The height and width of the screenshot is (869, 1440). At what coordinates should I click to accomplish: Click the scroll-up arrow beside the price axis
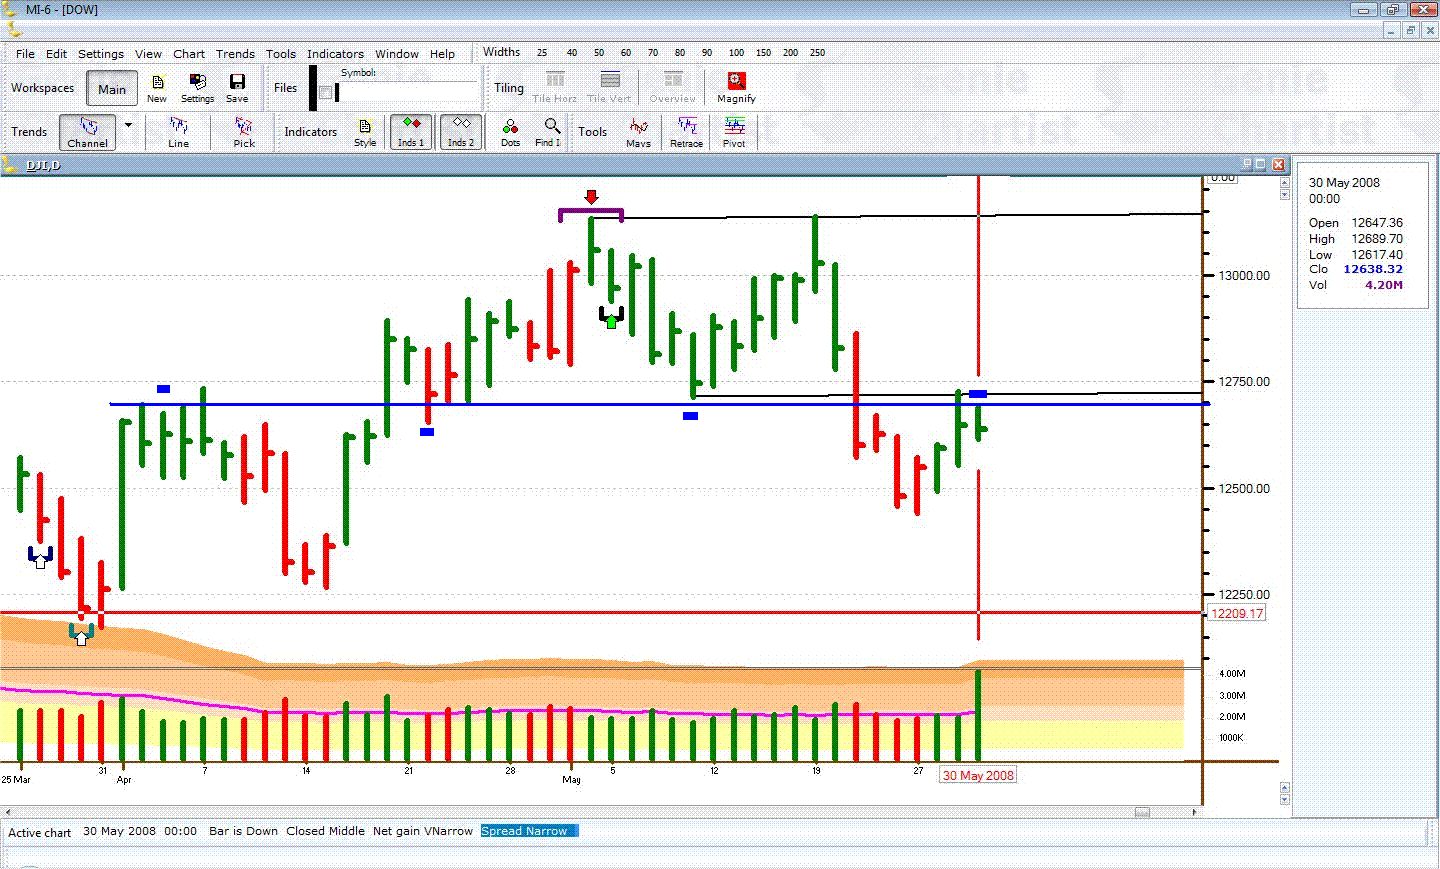[x=1285, y=183]
